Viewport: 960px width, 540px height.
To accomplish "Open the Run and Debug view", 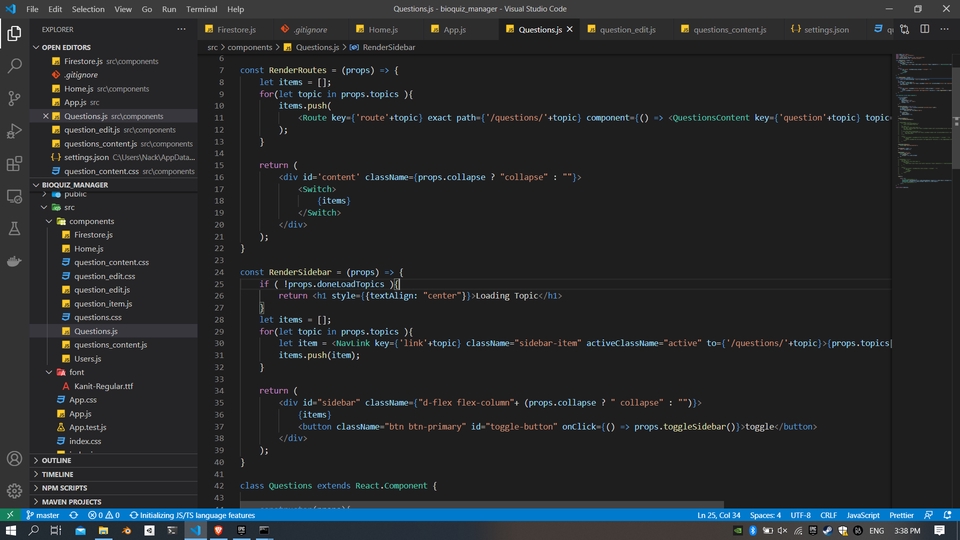I will (x=14, y=131).
